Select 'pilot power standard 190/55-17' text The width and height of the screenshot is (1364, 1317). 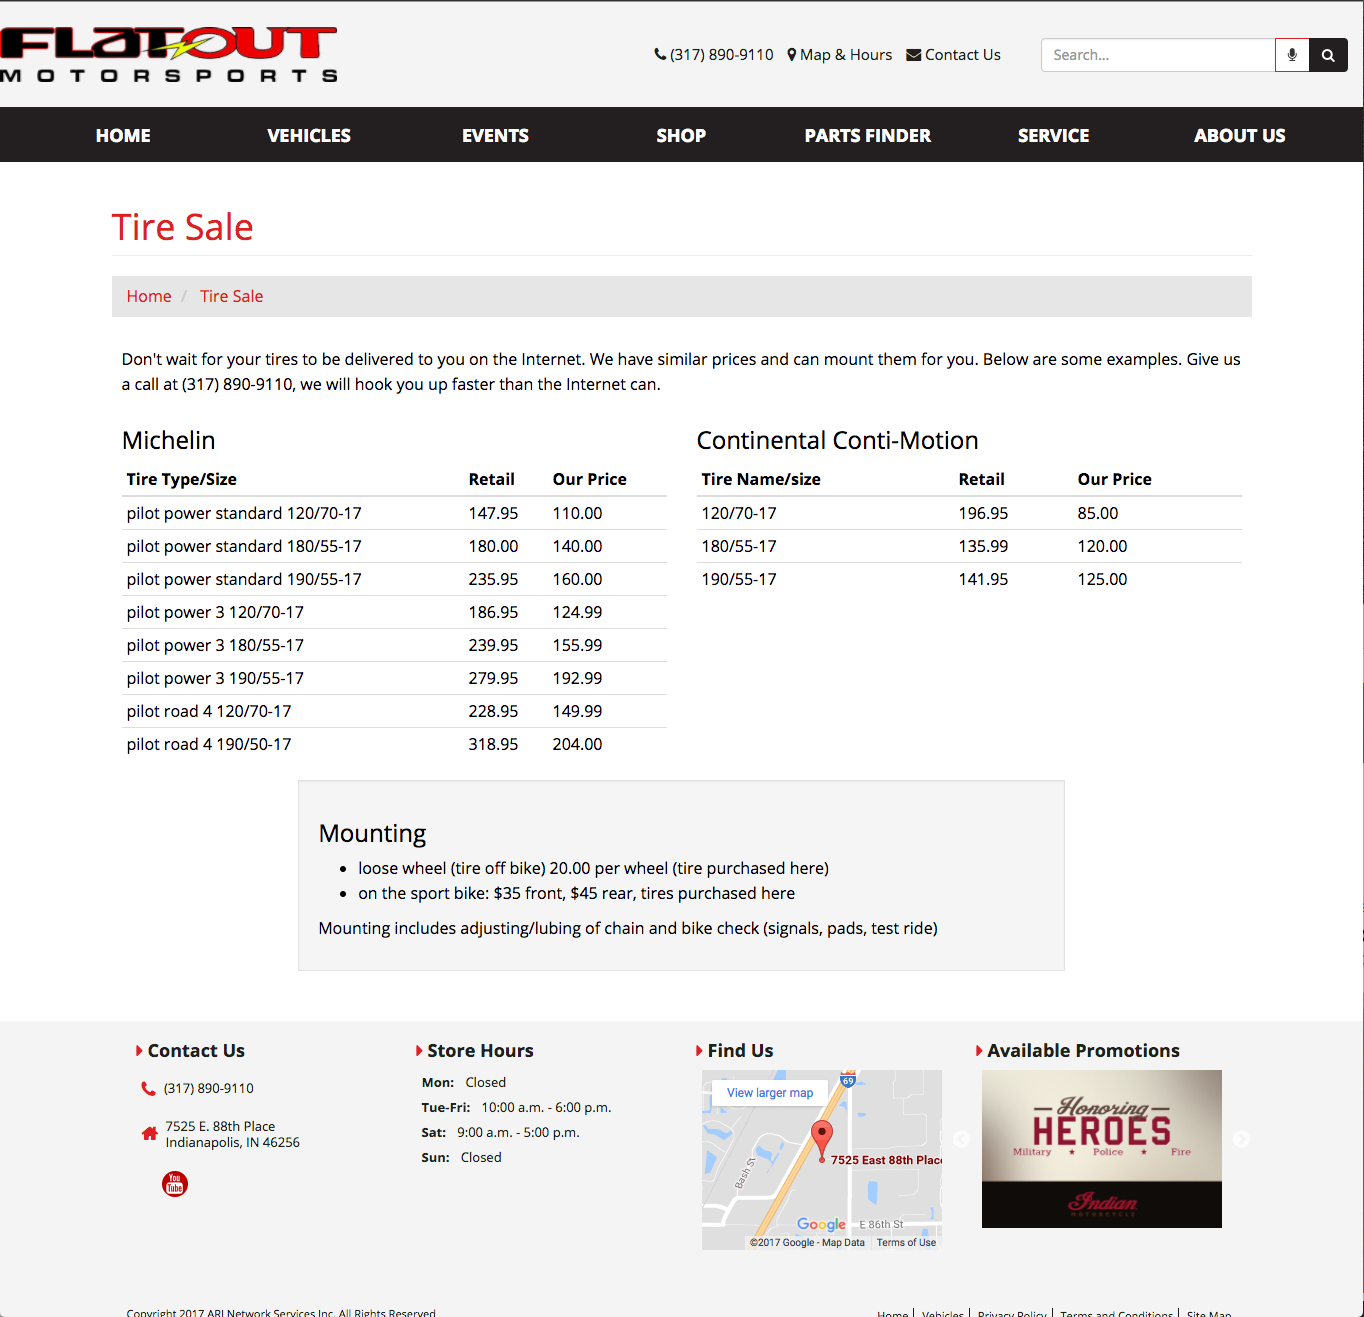[244, 579]
